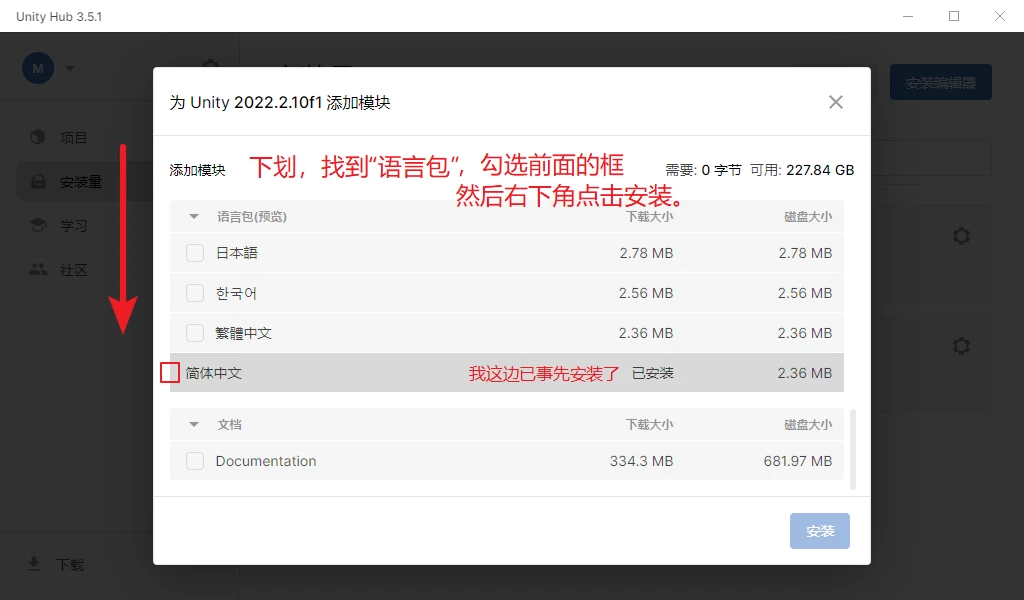The width and height of the screenshot is (1024, 600).
Task: Click the 安装 button in dialog
Action: click(x=820, y=531)
